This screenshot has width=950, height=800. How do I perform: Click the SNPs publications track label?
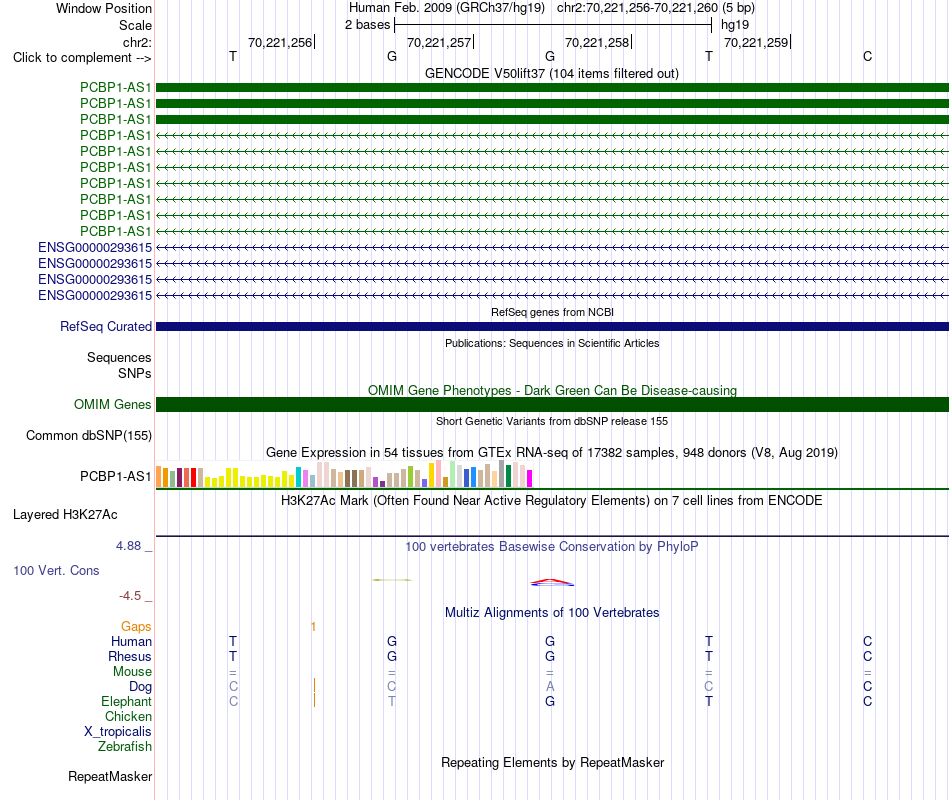point(135,373)
